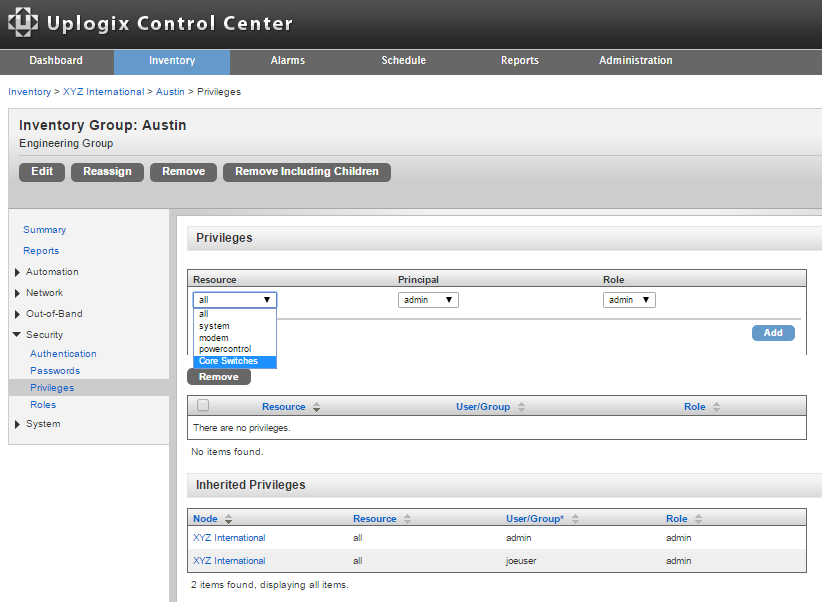
Task: Open XYZ International breadcrumb link
Action: pos(103,92)
